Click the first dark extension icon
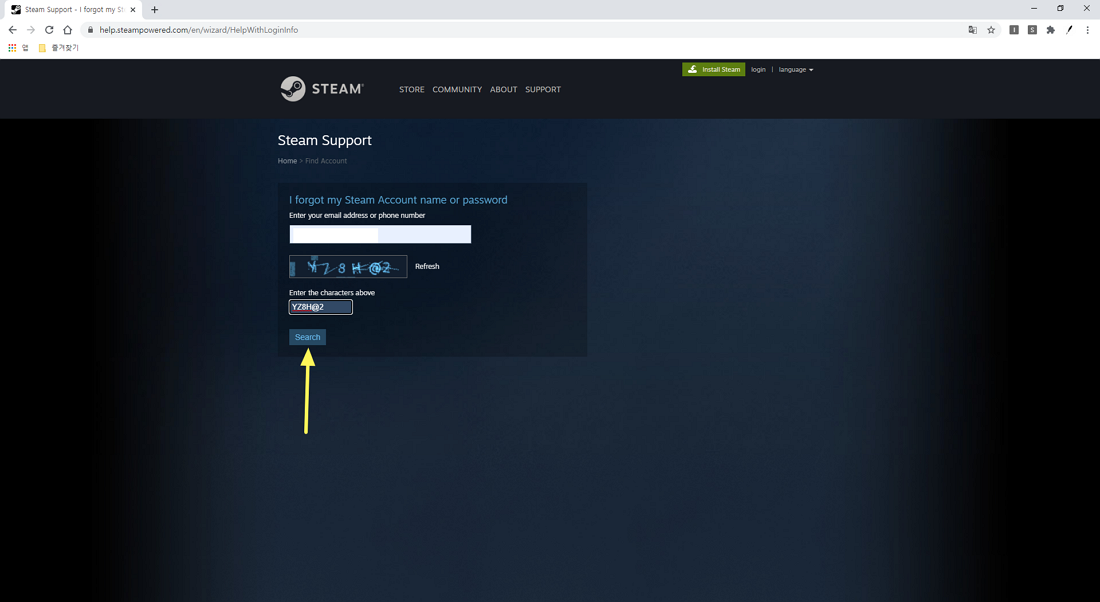Viewport: 1100px width, 602px height. point(1014,29)
